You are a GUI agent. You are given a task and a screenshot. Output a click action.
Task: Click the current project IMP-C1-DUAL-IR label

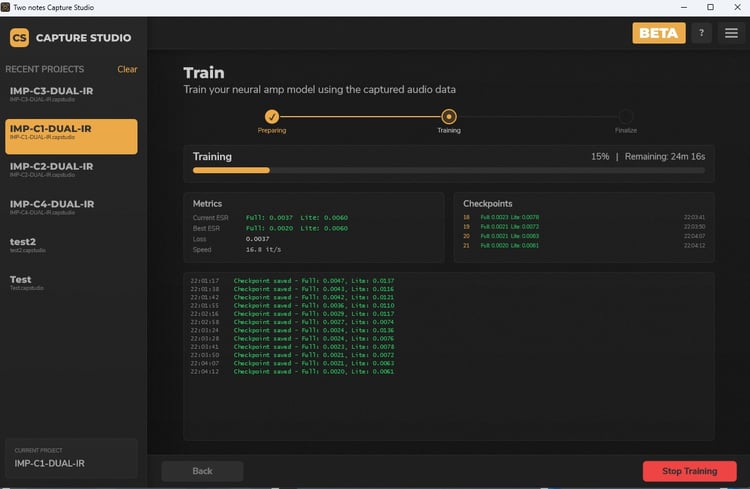(49, 464)
